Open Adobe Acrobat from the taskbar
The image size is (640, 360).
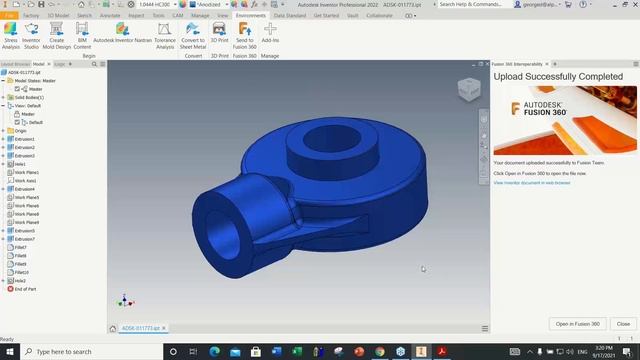pos(442,351)
